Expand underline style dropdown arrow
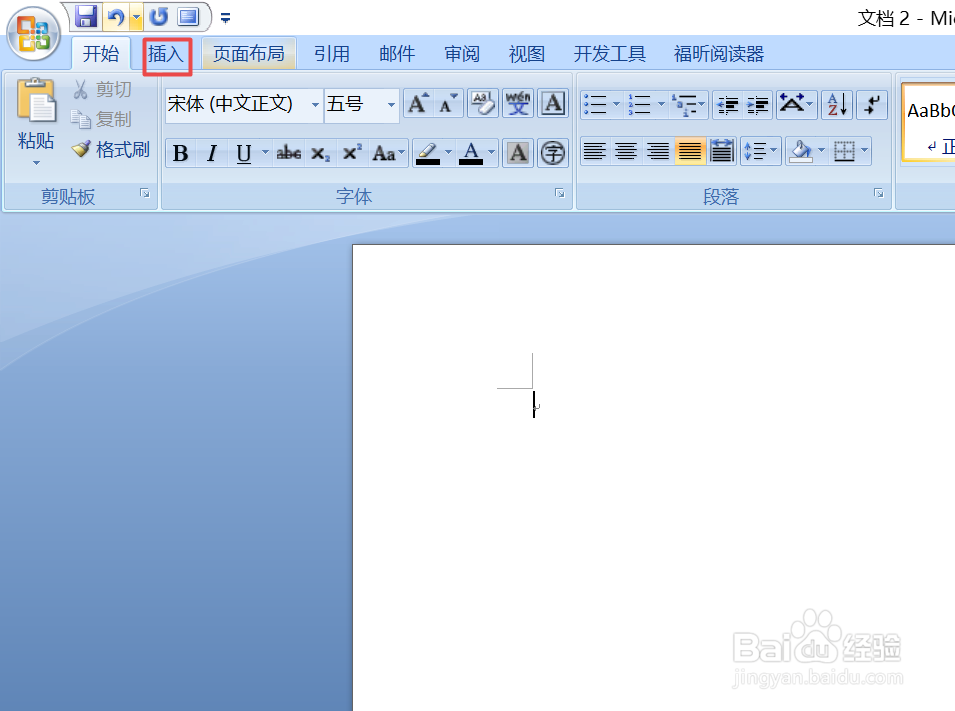955x711 pixels. pos(265,153)
